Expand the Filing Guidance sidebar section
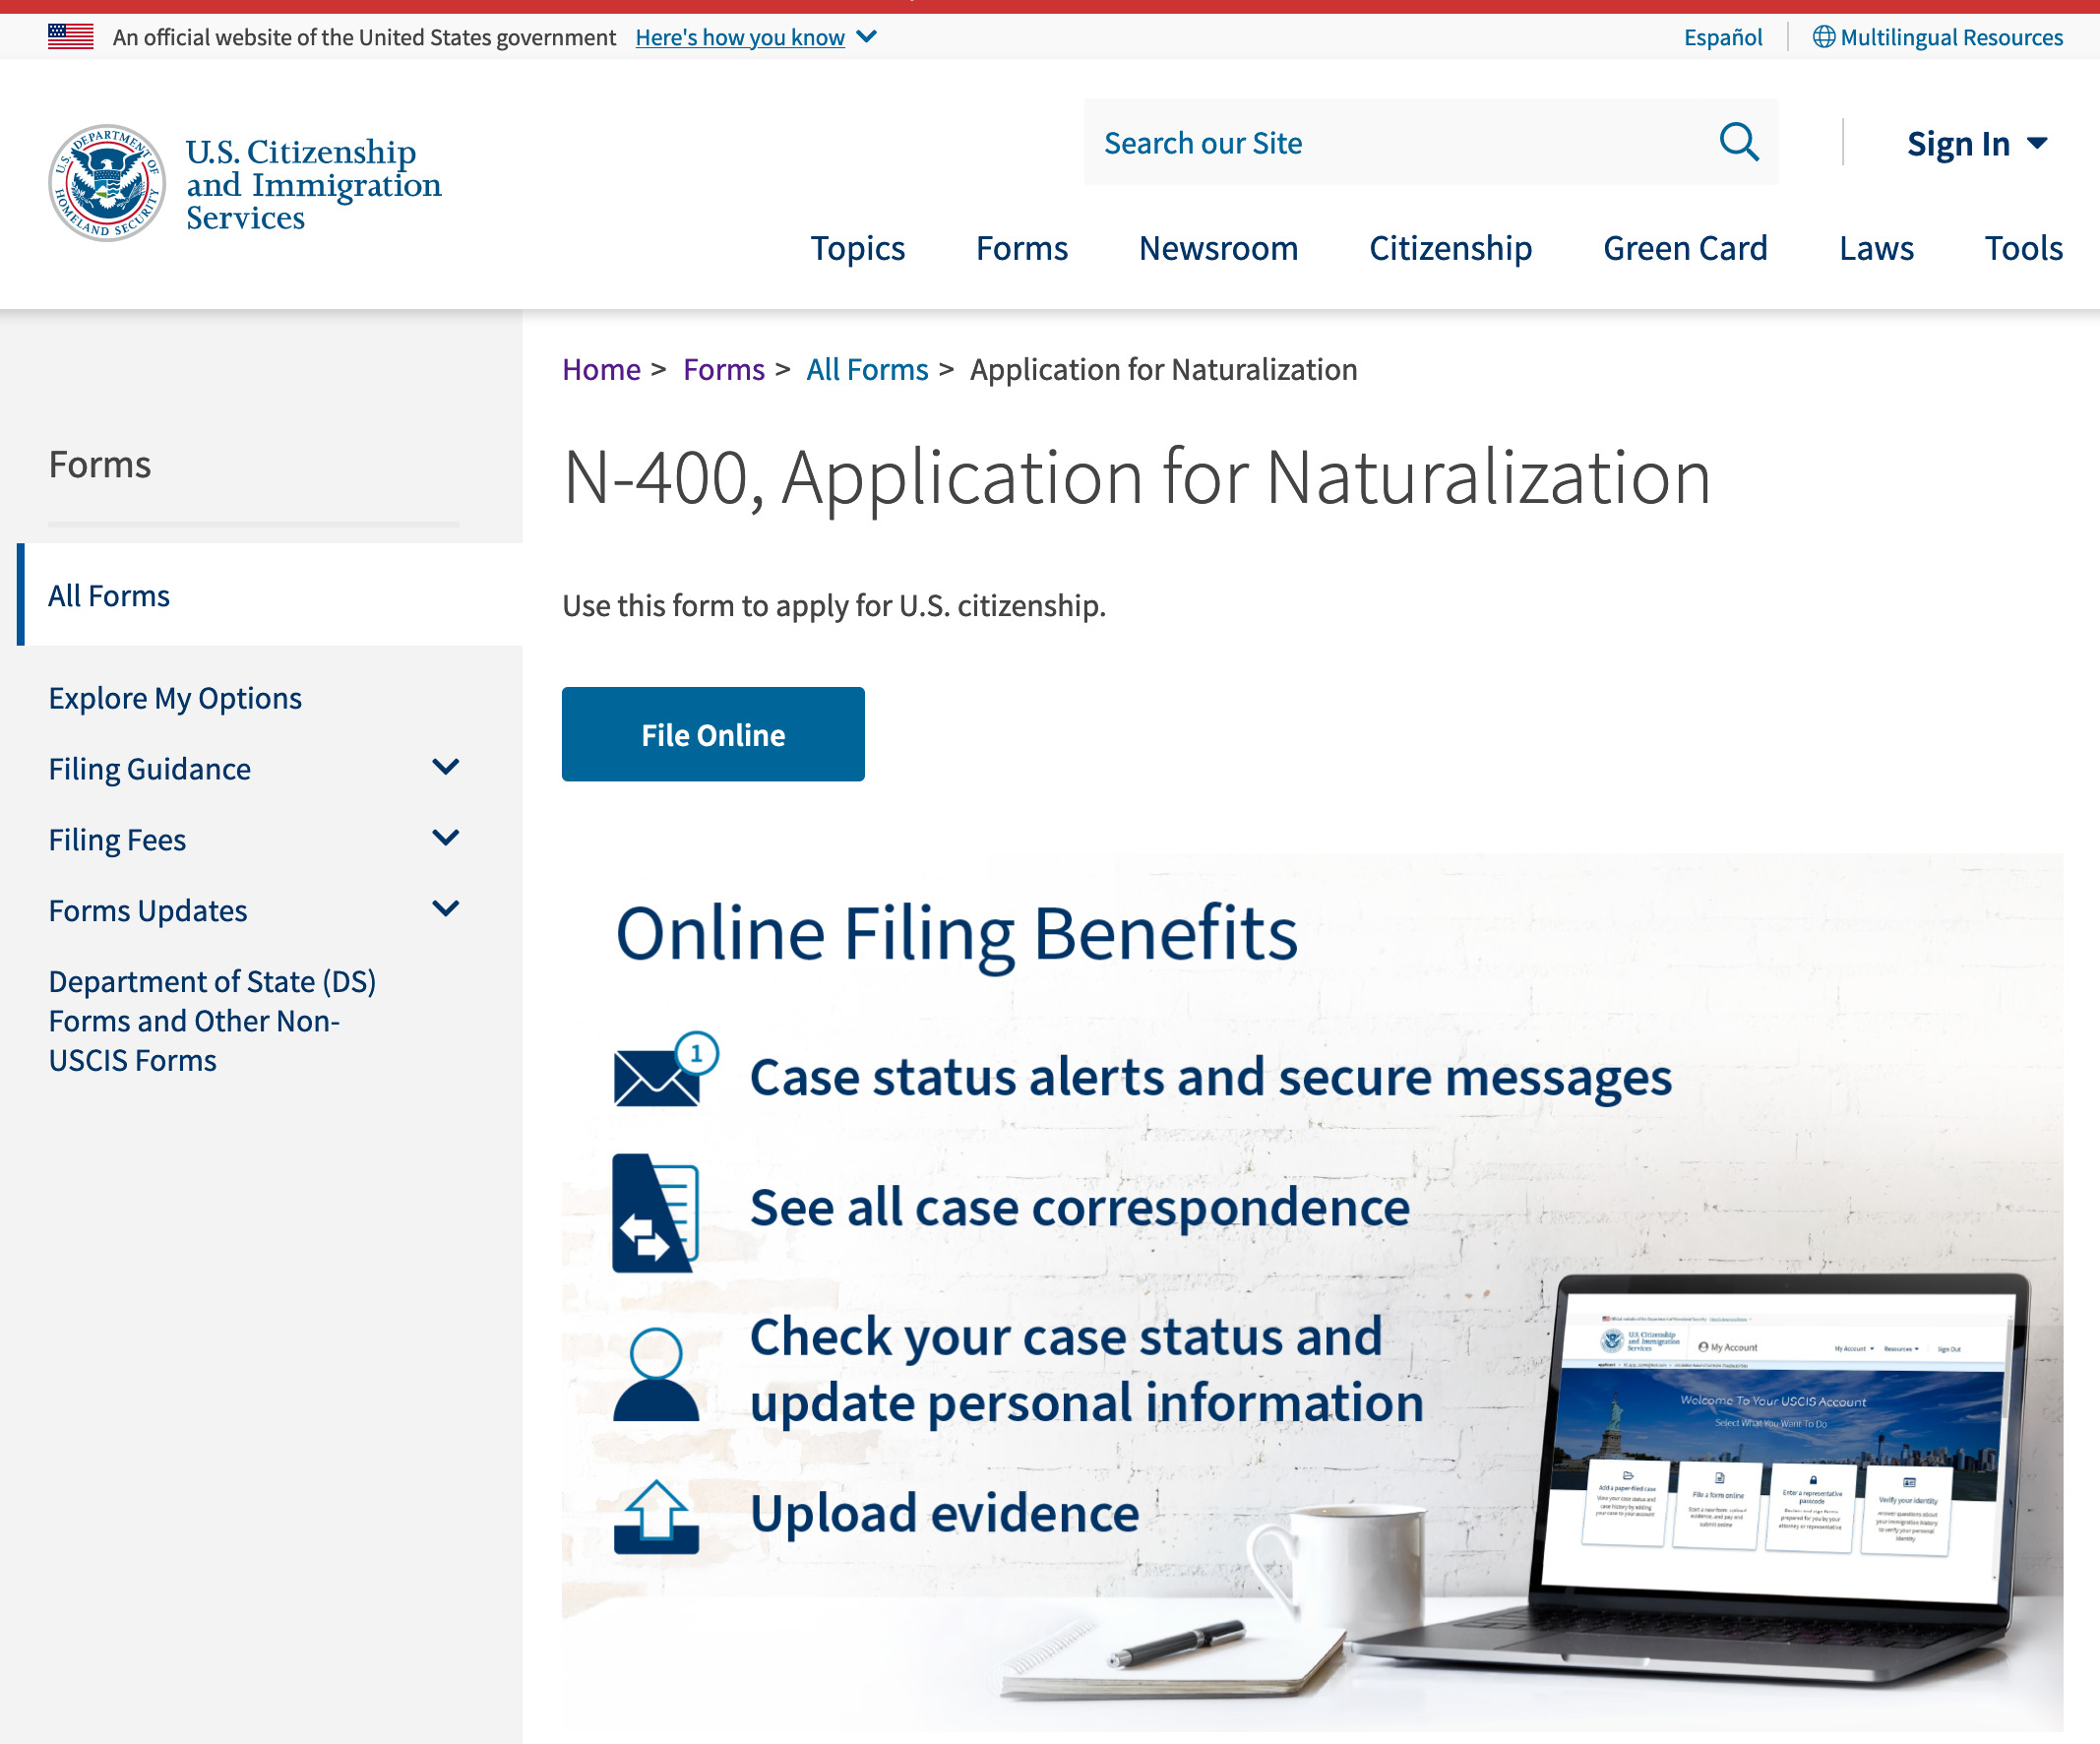This screenshot has width=2100, height=1744. [x=445, y=767]
